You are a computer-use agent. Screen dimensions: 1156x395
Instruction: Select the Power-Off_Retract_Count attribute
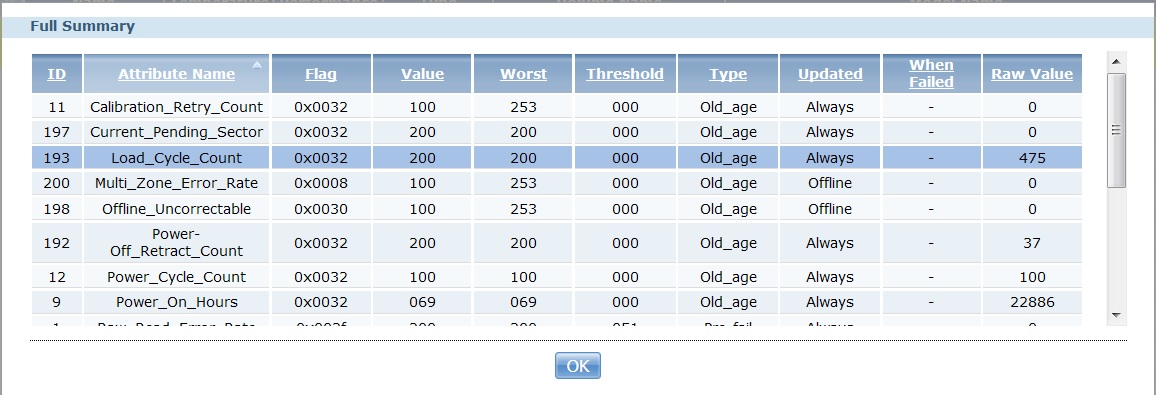point(176,242)
